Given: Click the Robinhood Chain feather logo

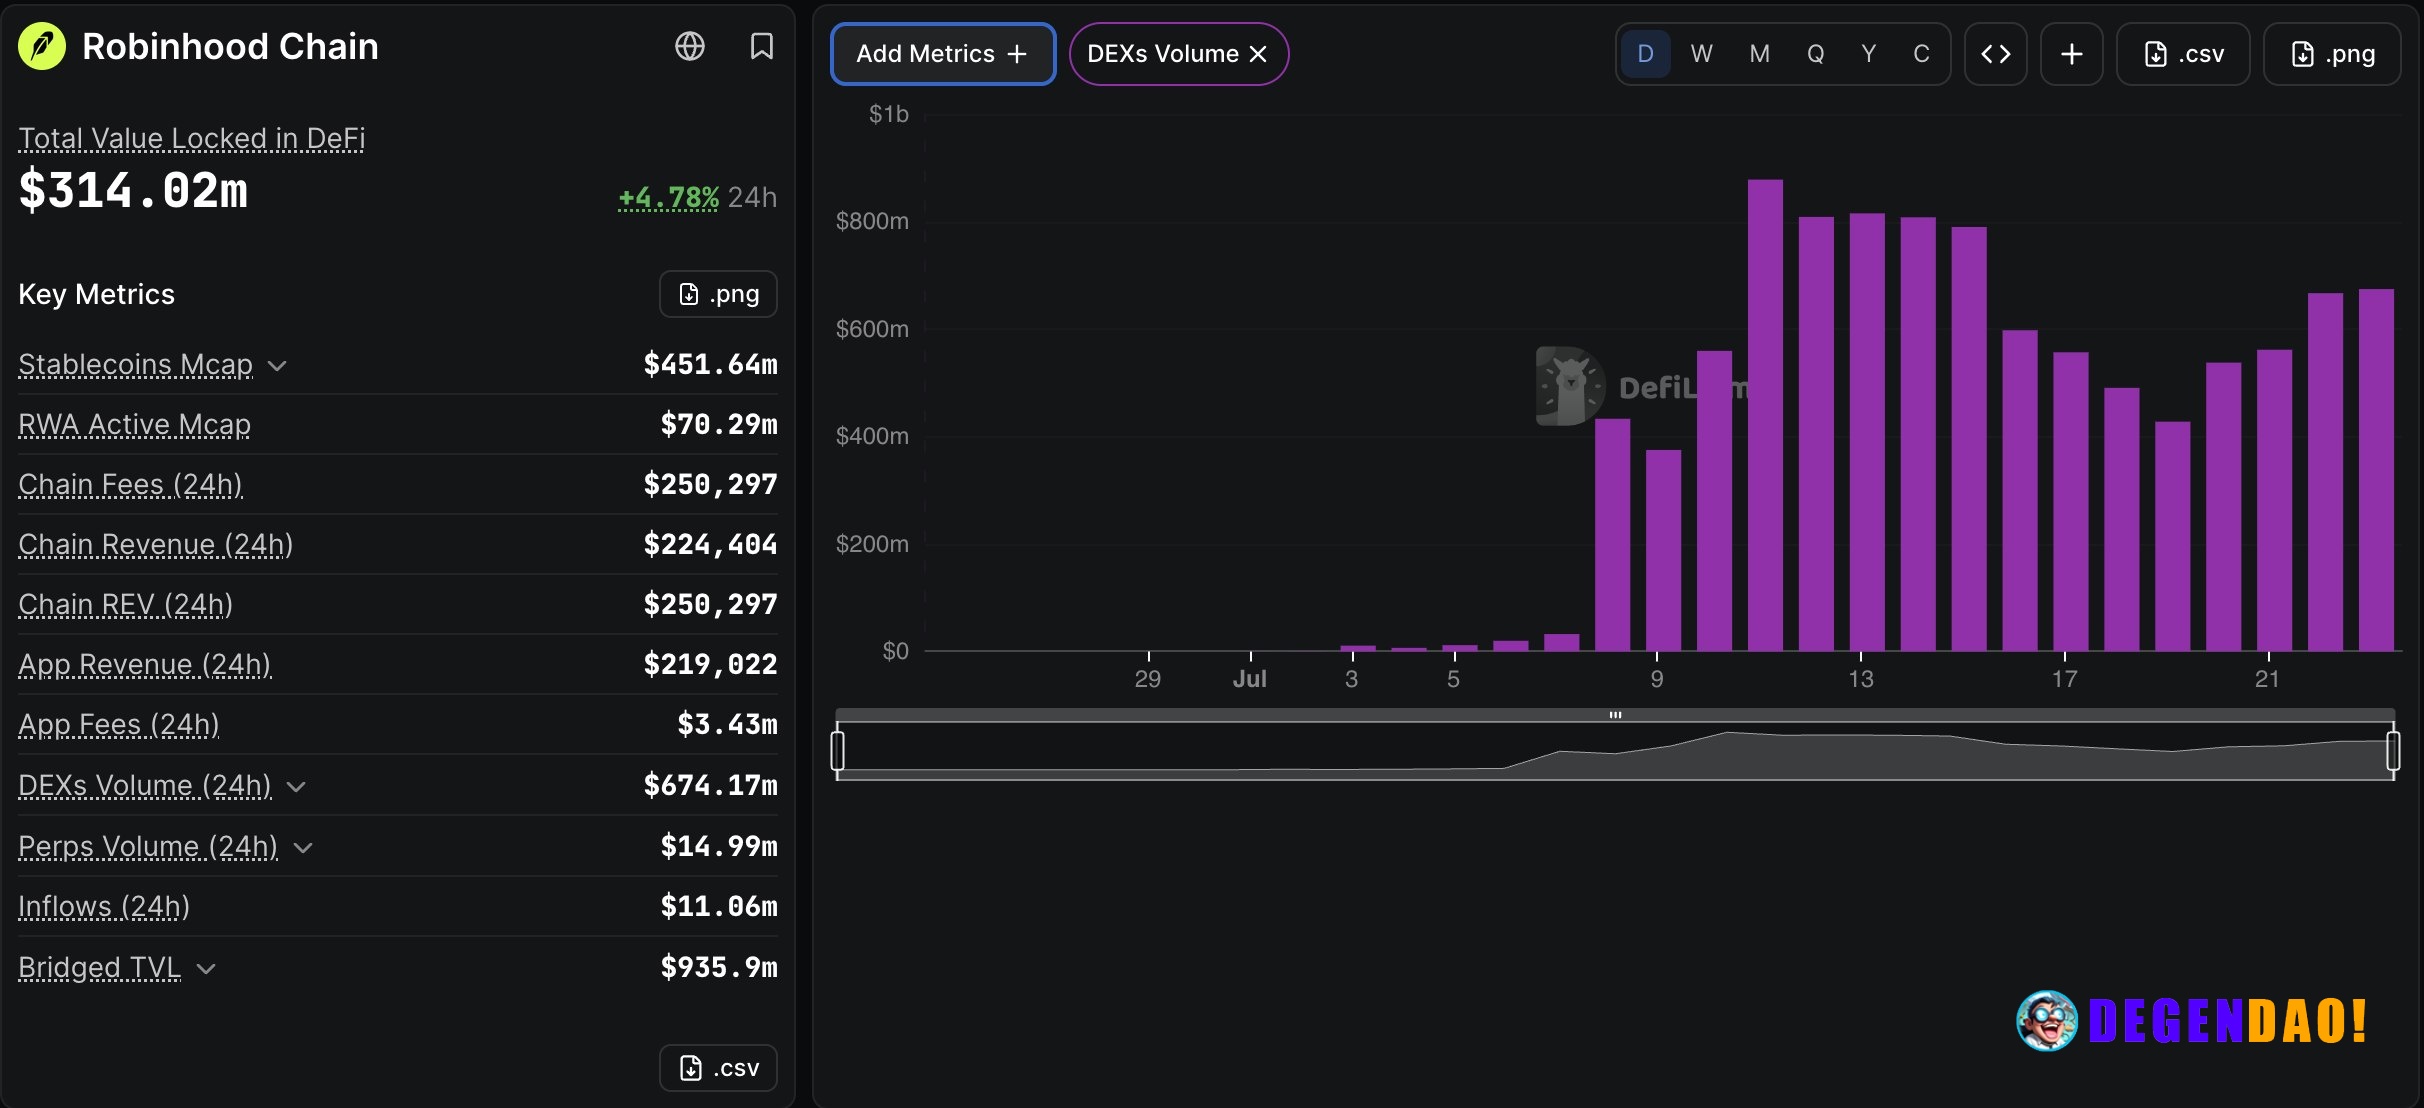Looking at the screenshot, I should click(42, 46).
